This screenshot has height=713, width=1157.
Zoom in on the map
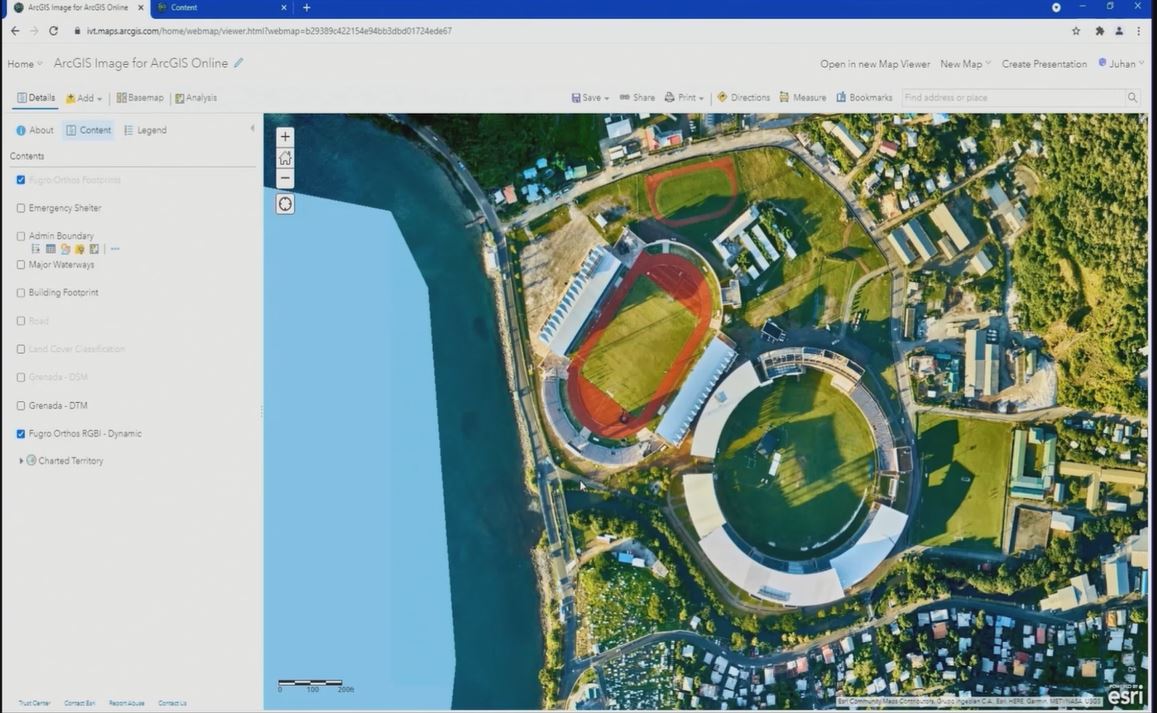click(285, 137)
